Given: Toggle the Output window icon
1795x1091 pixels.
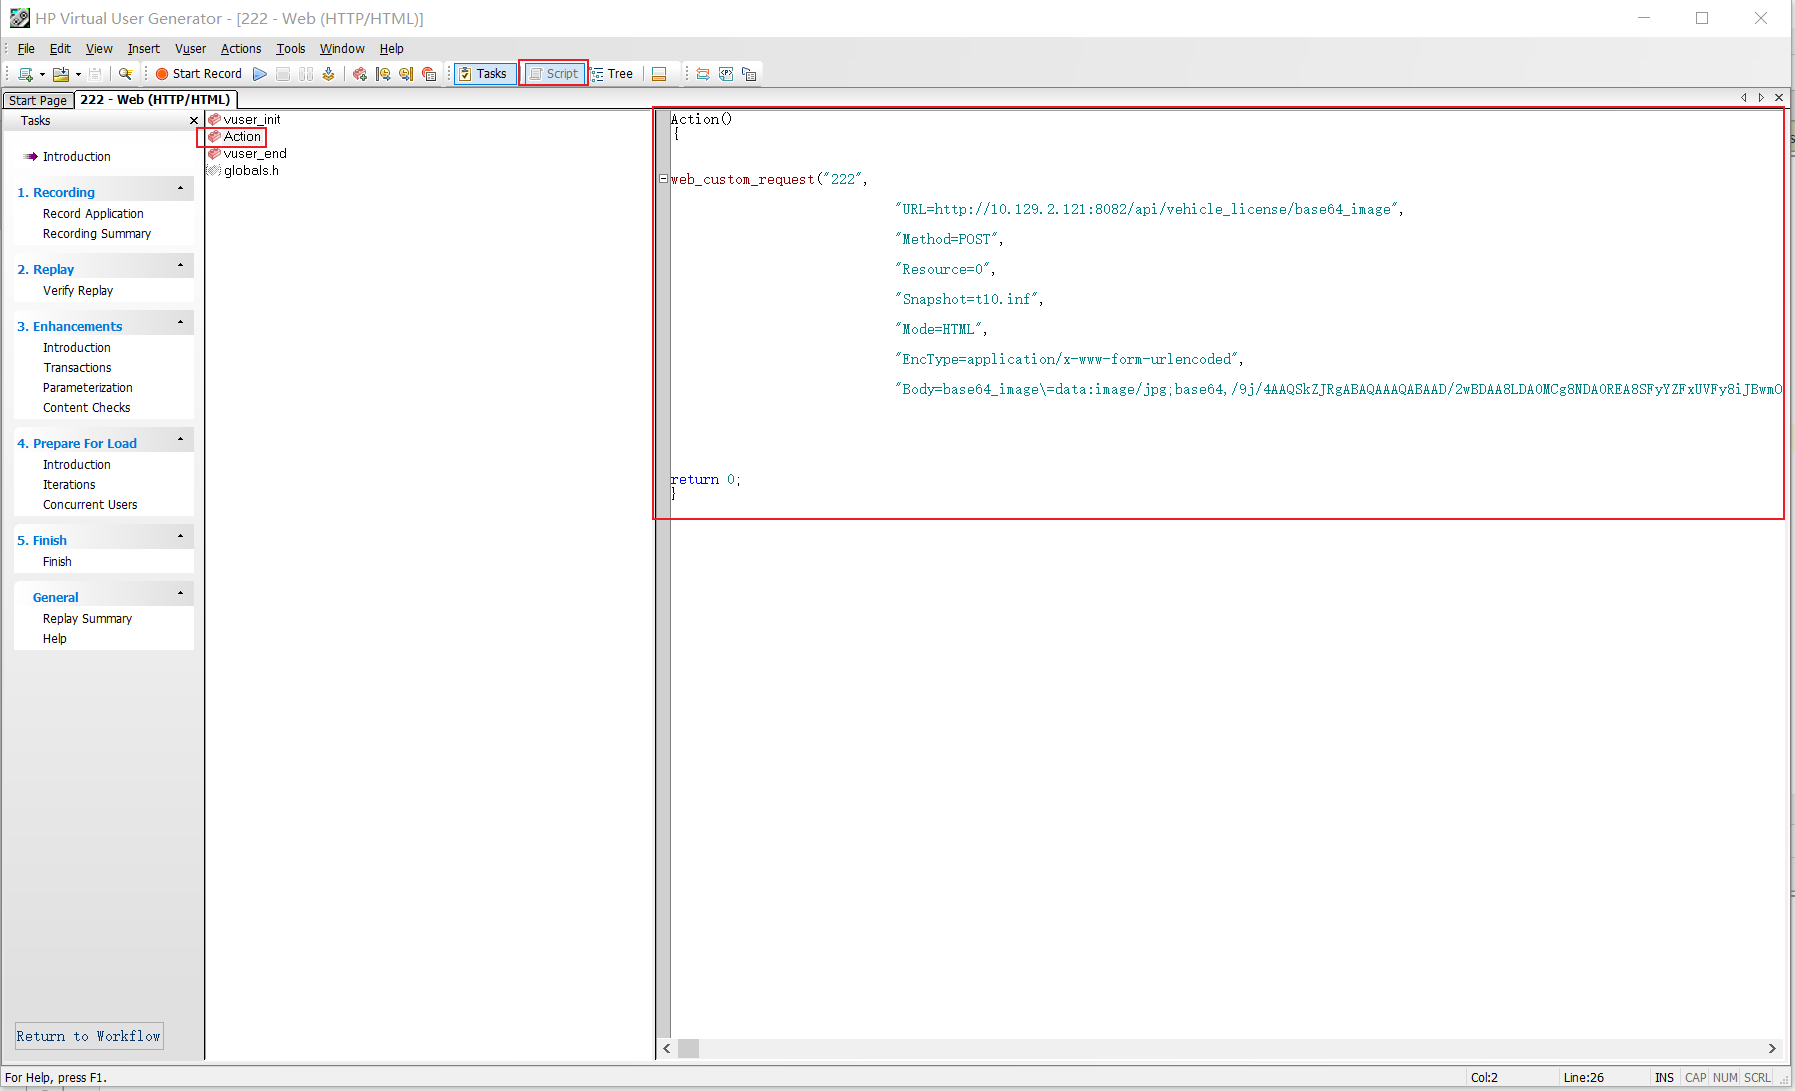Looking at the screenshot, I should tap(659, 74).
